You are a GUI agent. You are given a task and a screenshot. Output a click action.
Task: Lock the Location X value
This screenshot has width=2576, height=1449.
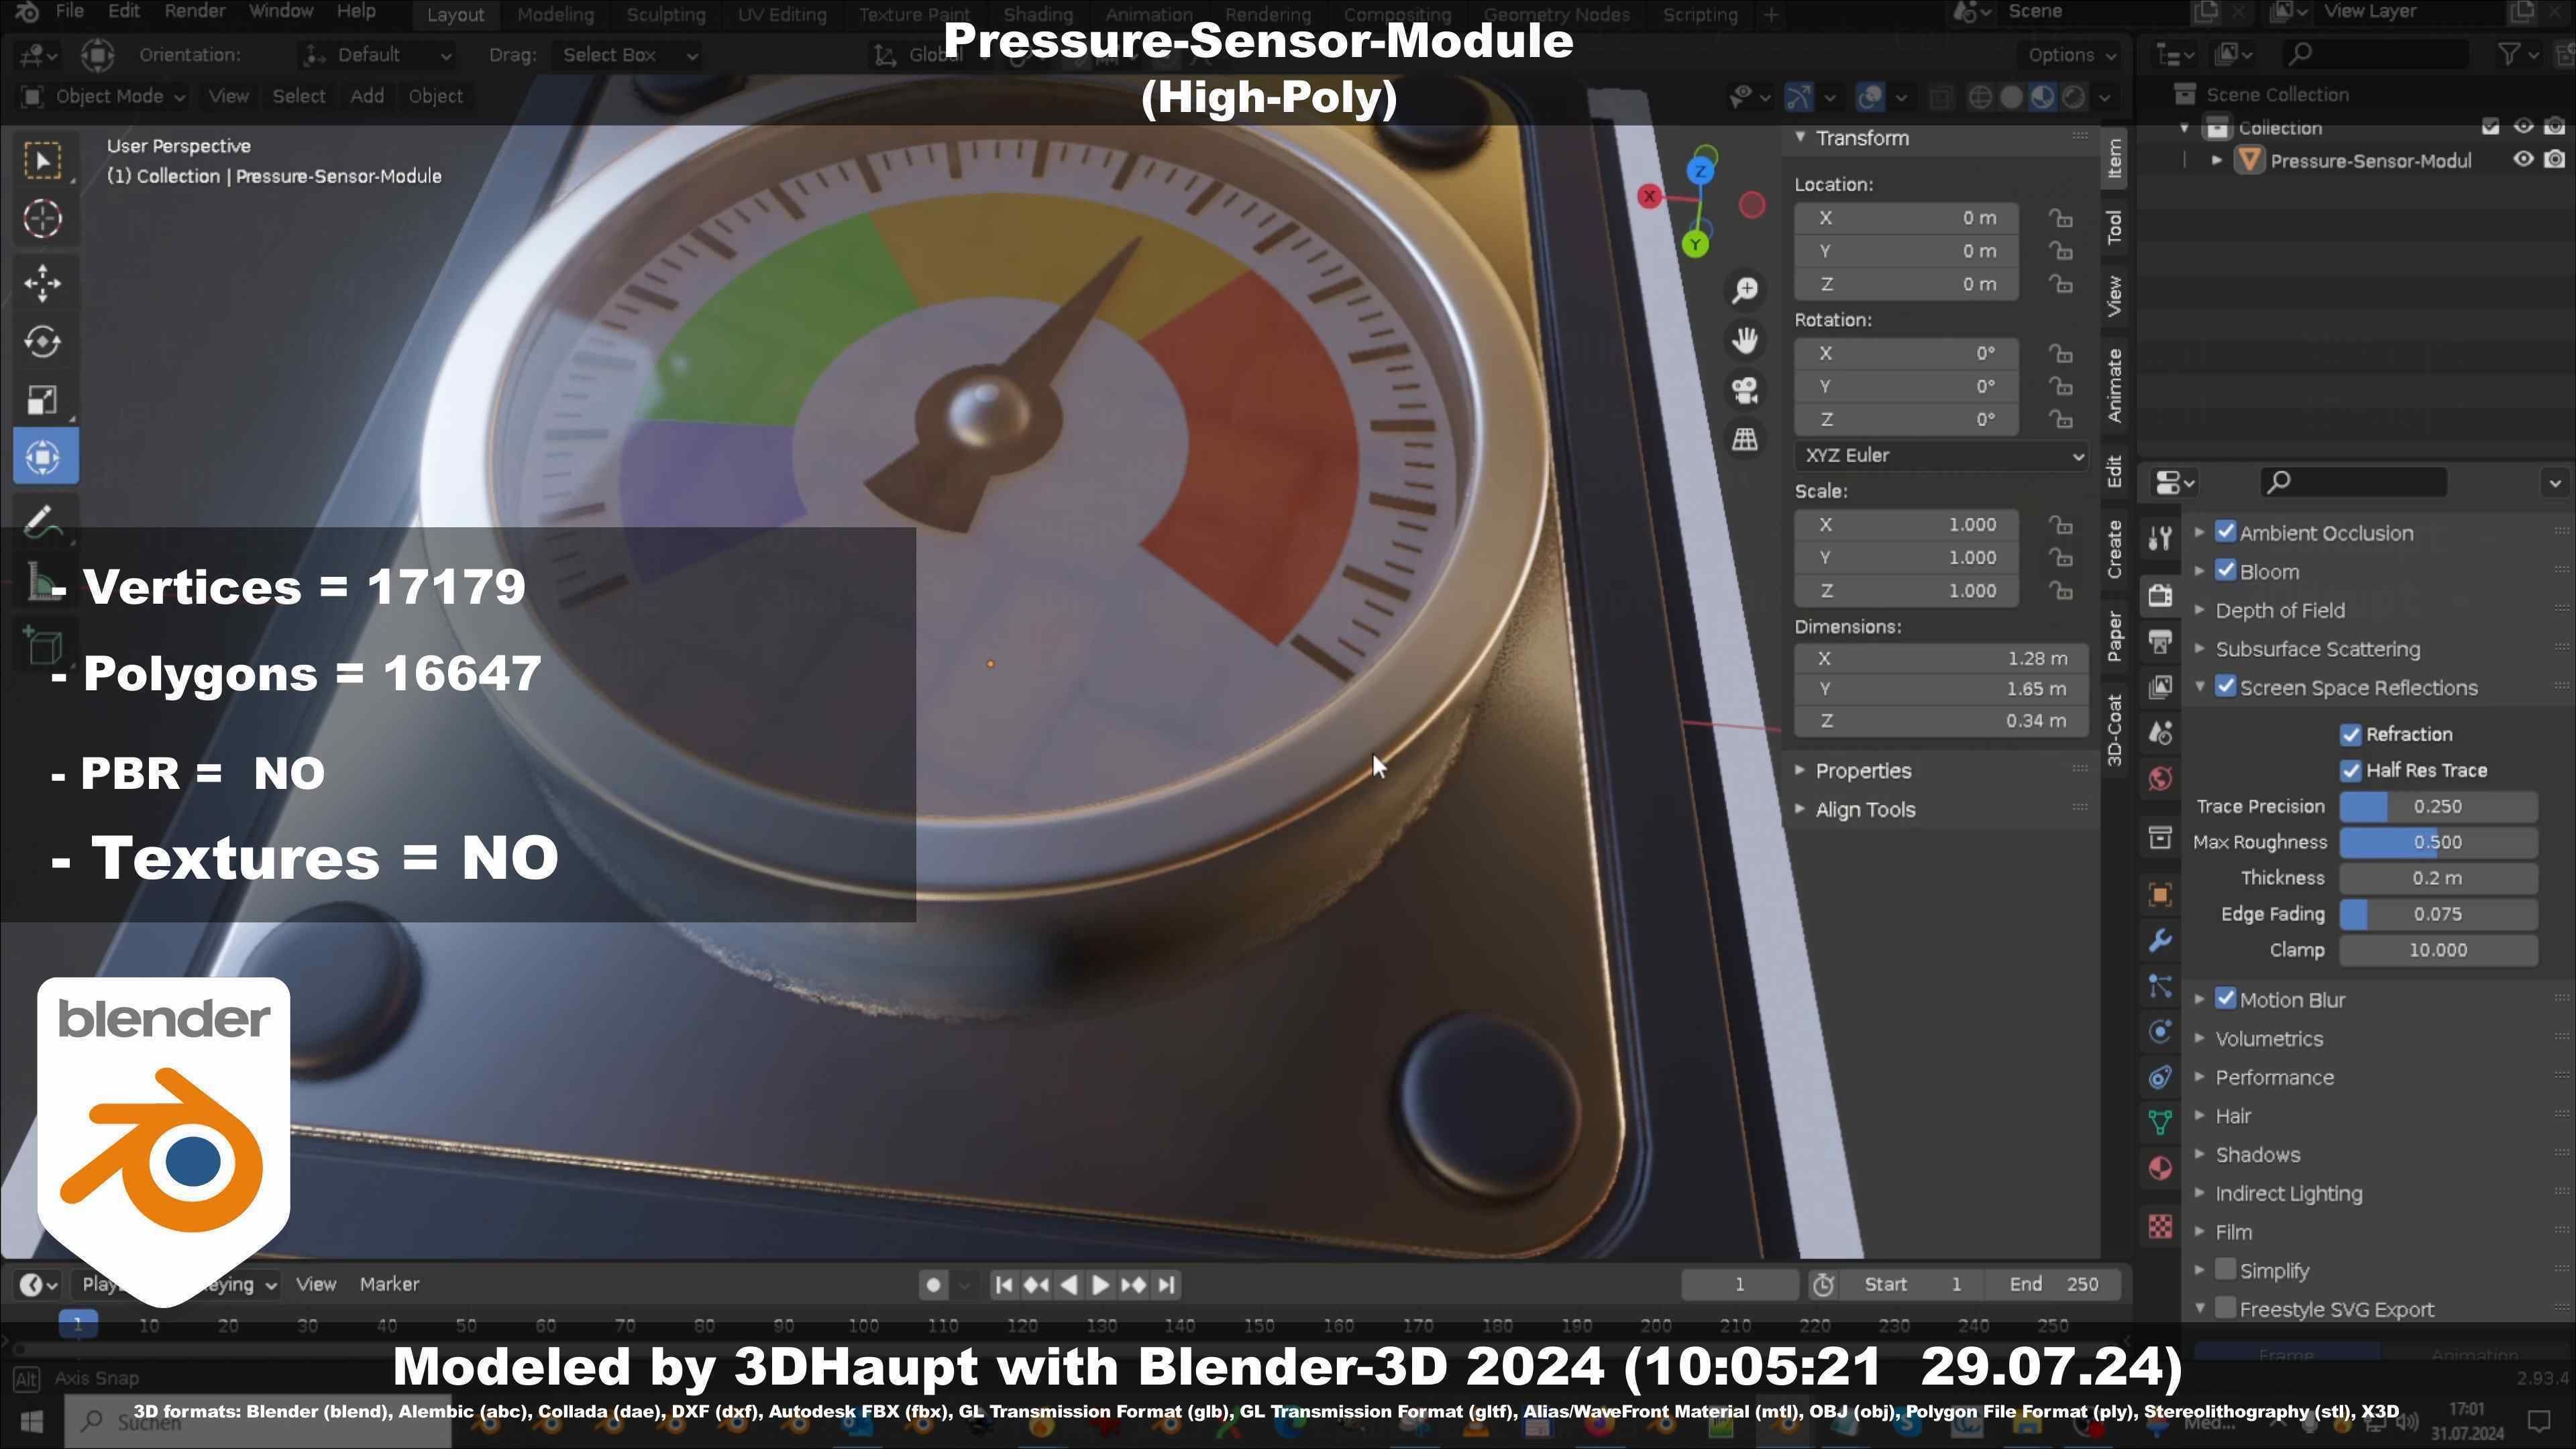[x=2060, y=218]
